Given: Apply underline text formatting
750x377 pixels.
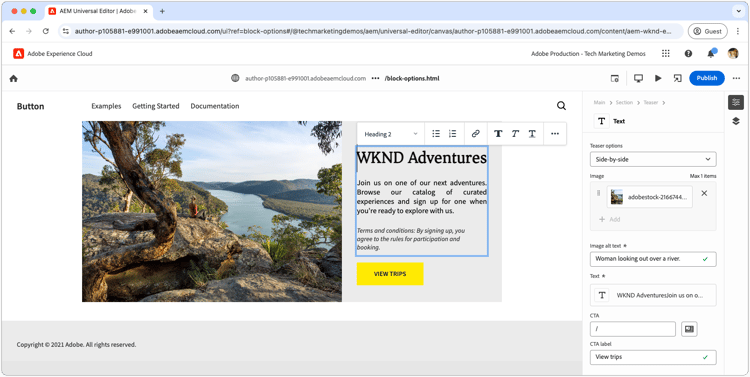Looking at the screenshot, I should [532, 134].
